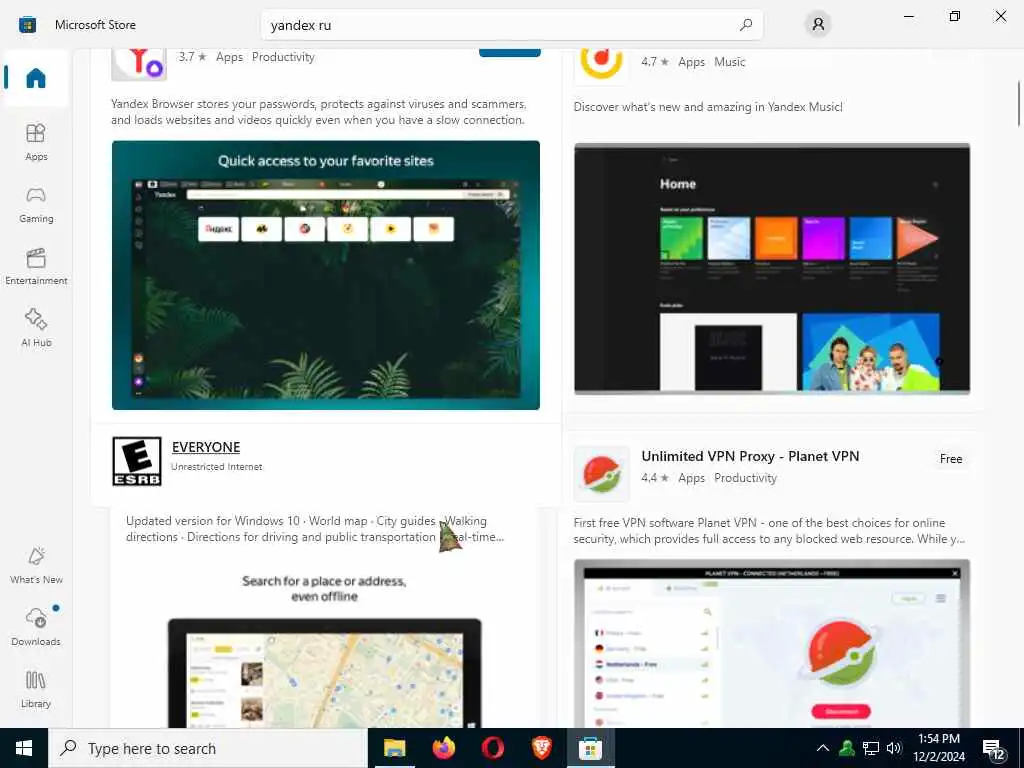Open the Entertainment section
1024x768 pixels.
(x=36, y=266)
